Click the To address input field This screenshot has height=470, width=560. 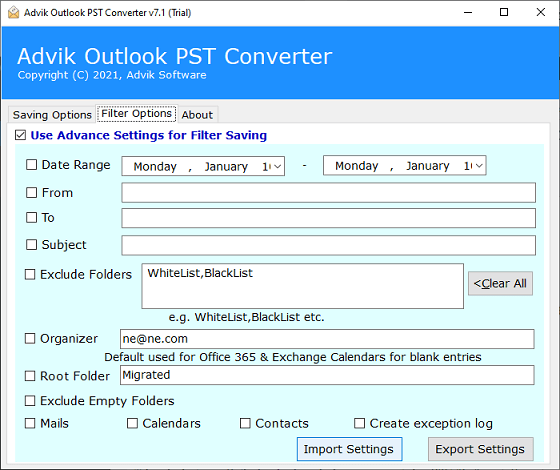click(328, 218)
